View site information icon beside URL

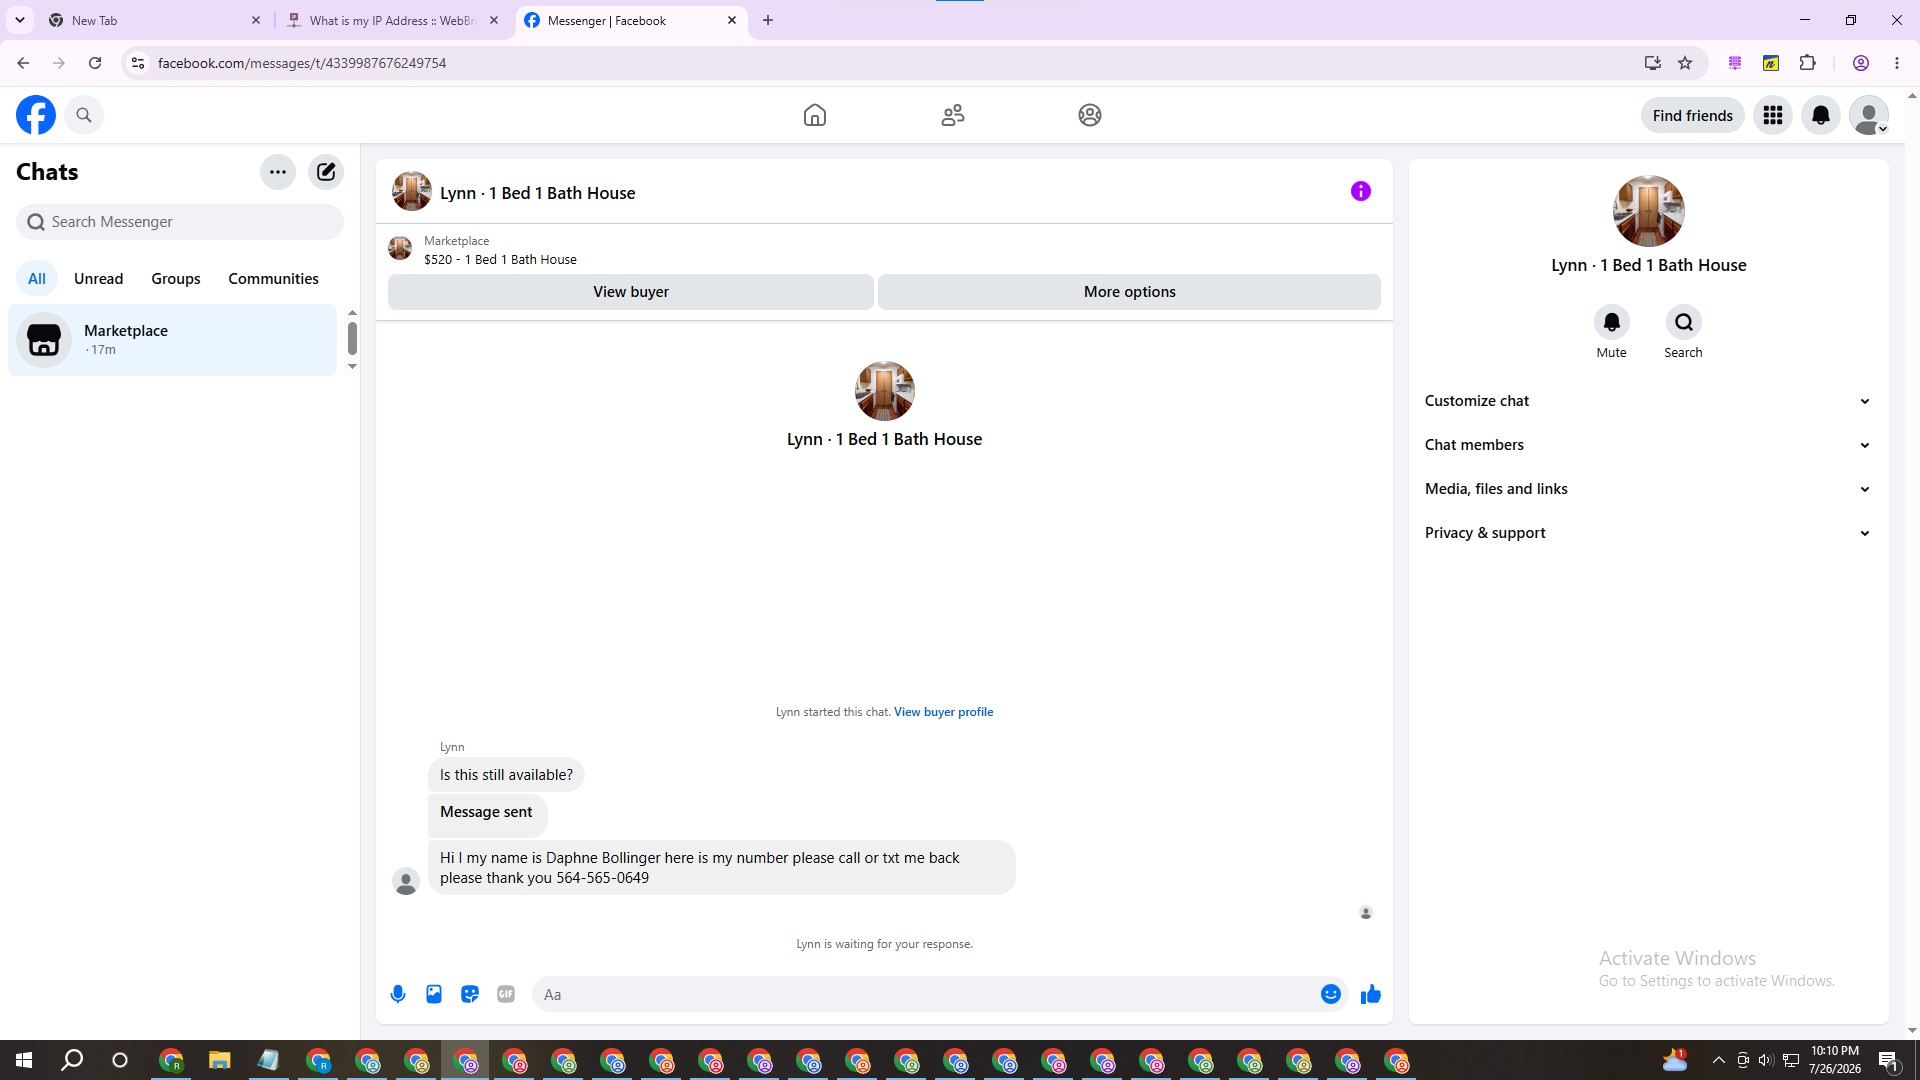(138, 63)
